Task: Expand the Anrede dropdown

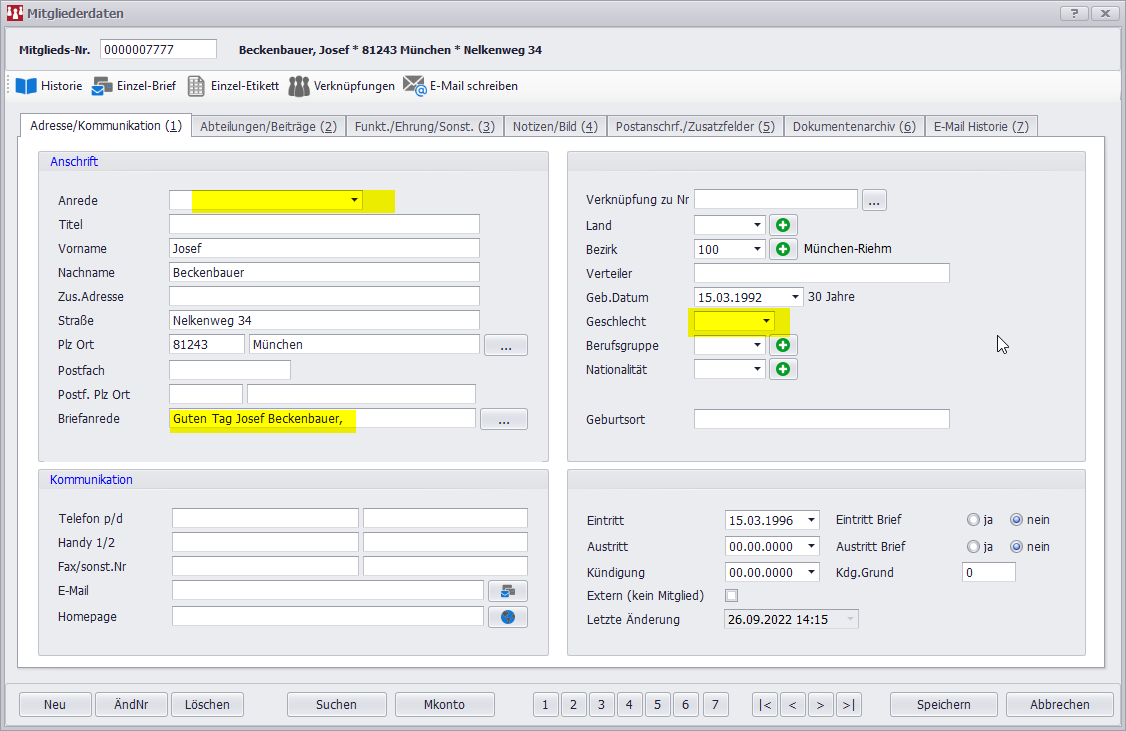Action: (354, 201)
